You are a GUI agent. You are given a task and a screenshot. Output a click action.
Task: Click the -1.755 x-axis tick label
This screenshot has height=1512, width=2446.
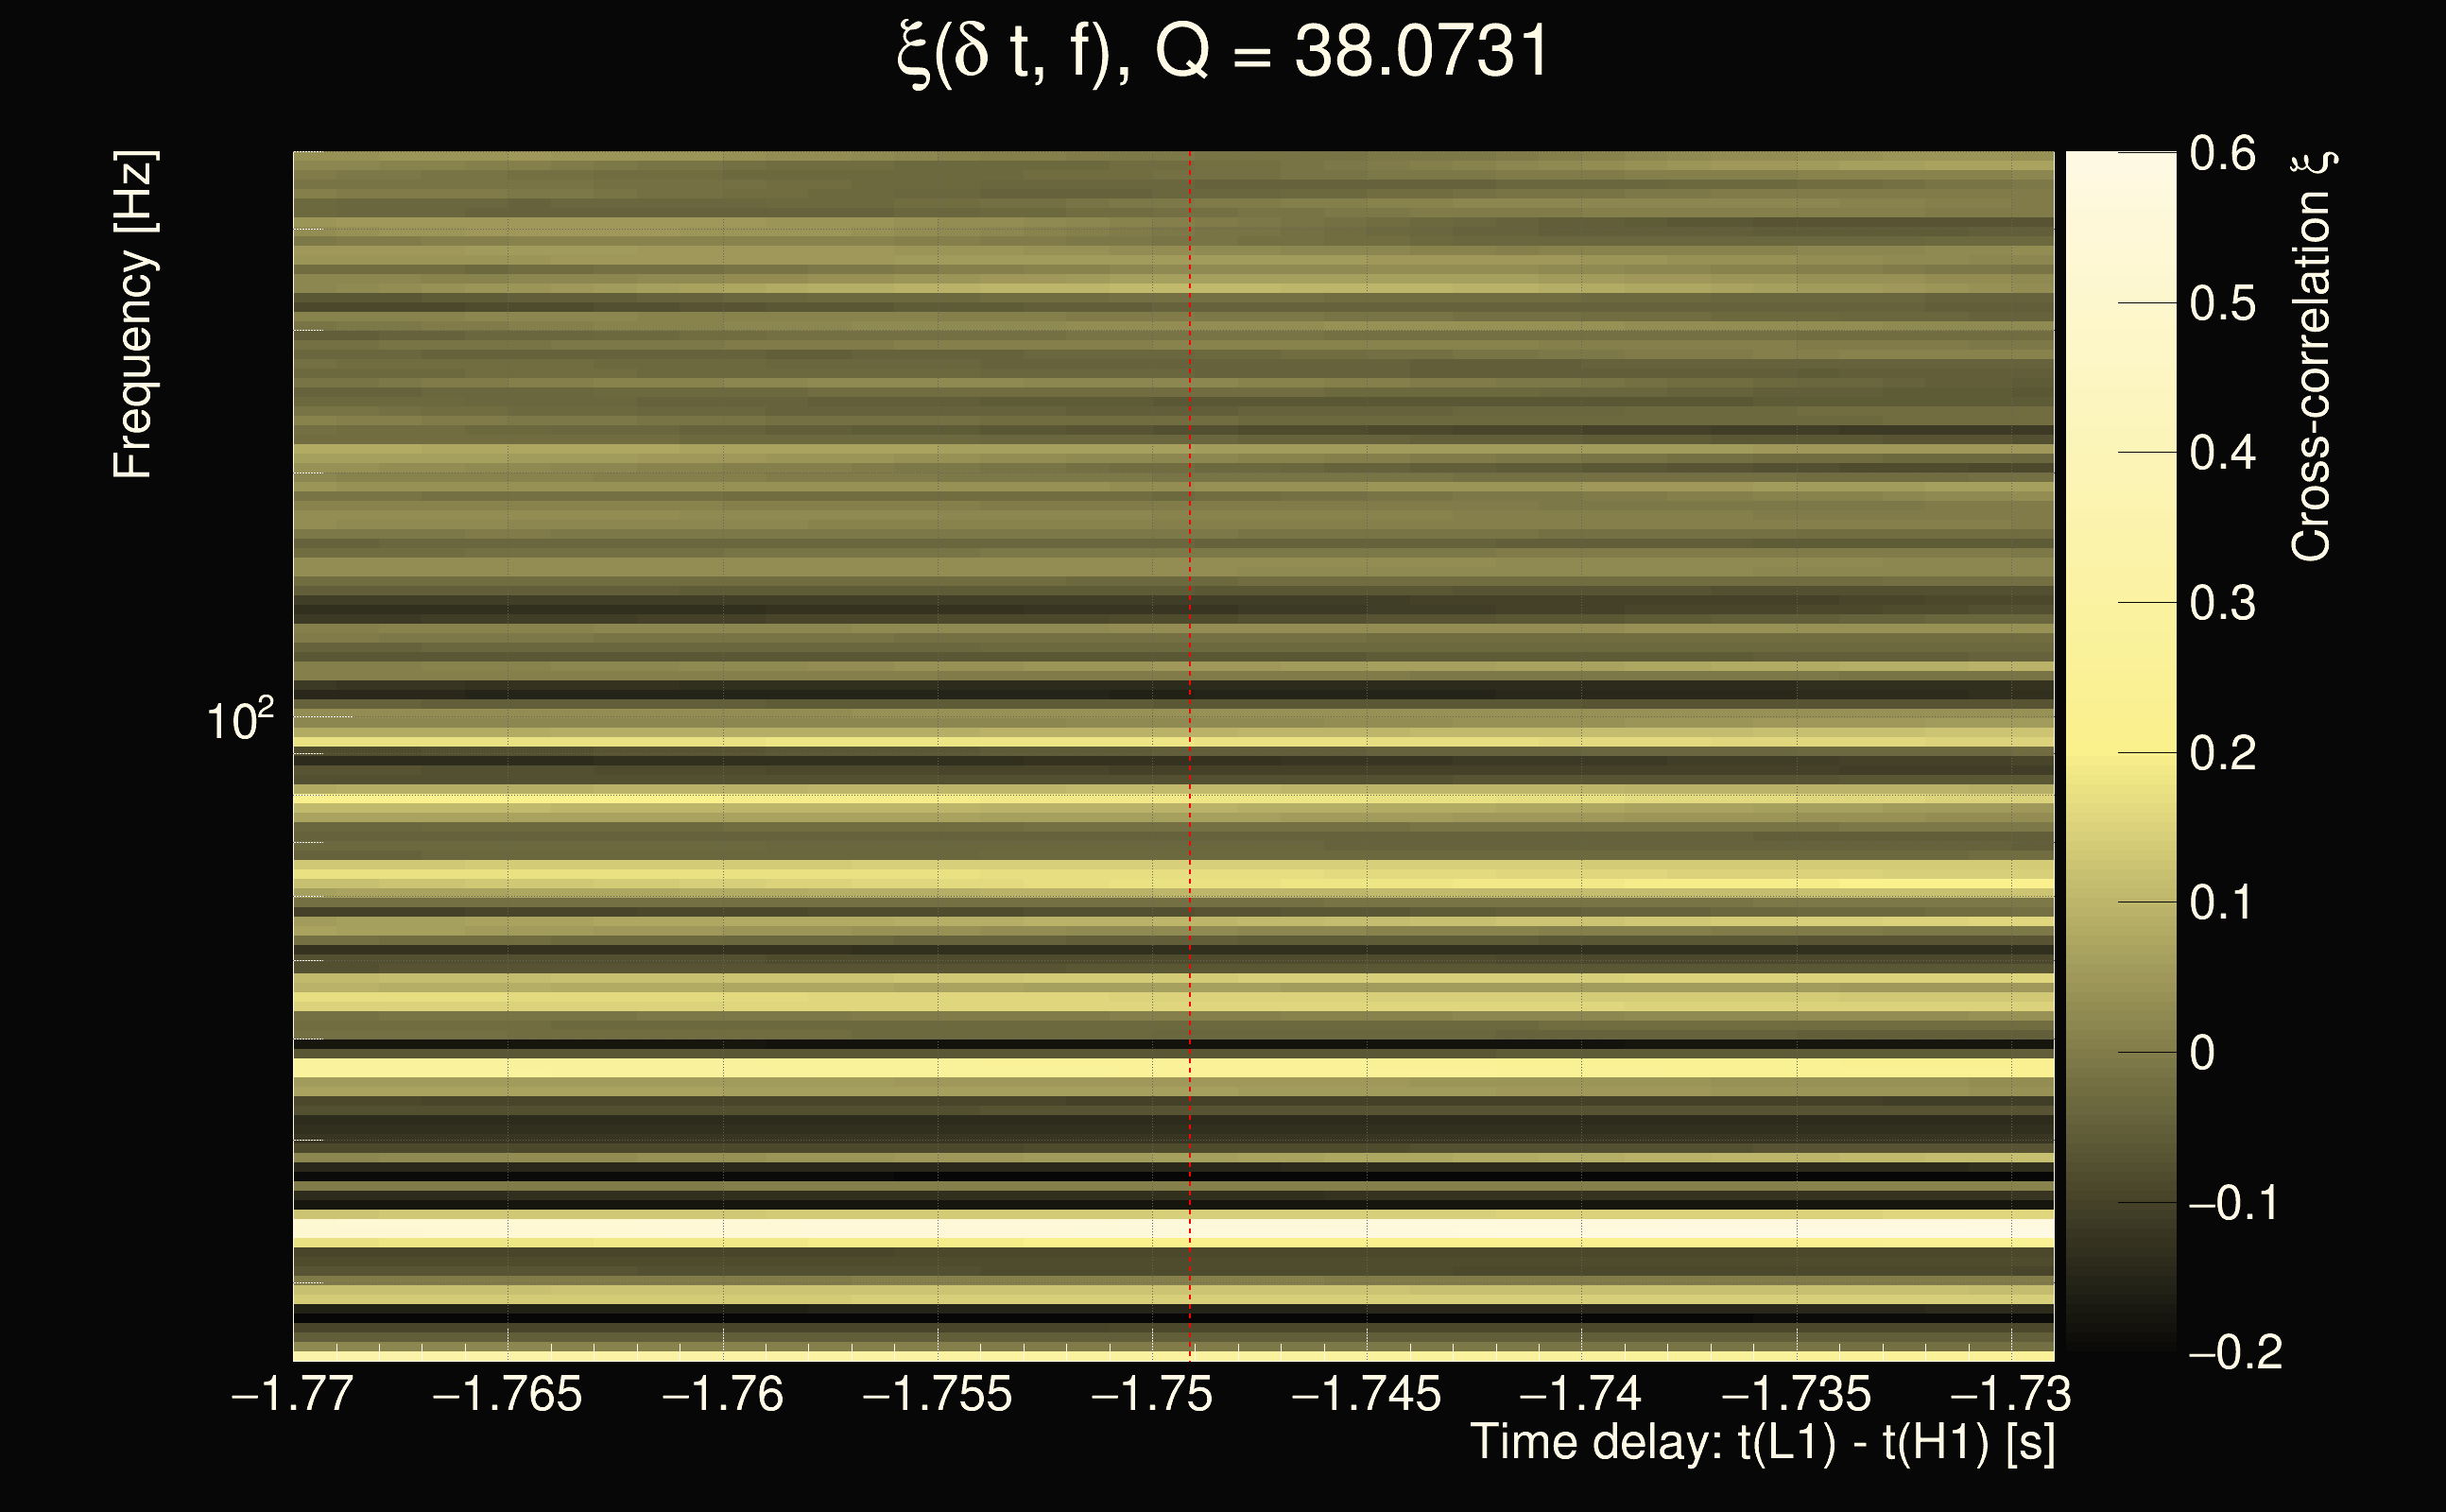point(937,1394)
